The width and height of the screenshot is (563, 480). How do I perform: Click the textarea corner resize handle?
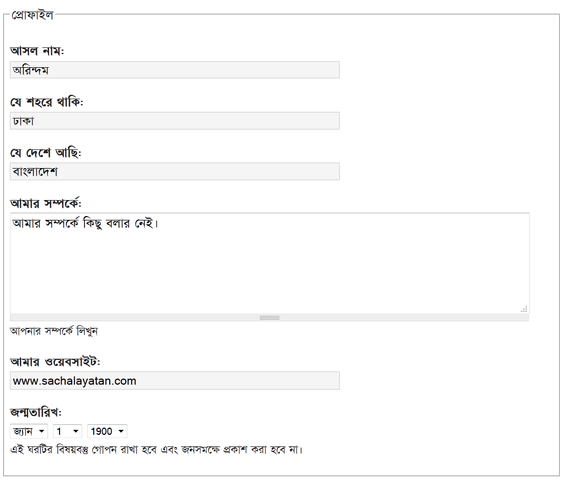coord(524,309)
